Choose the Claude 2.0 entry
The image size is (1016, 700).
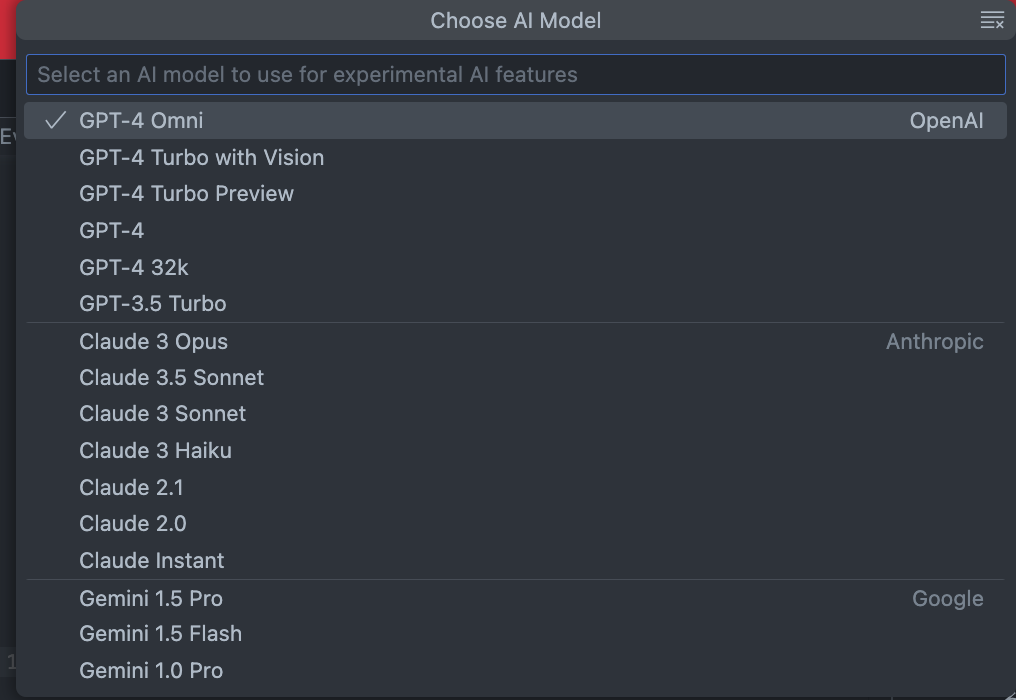(x=133, y=524)
